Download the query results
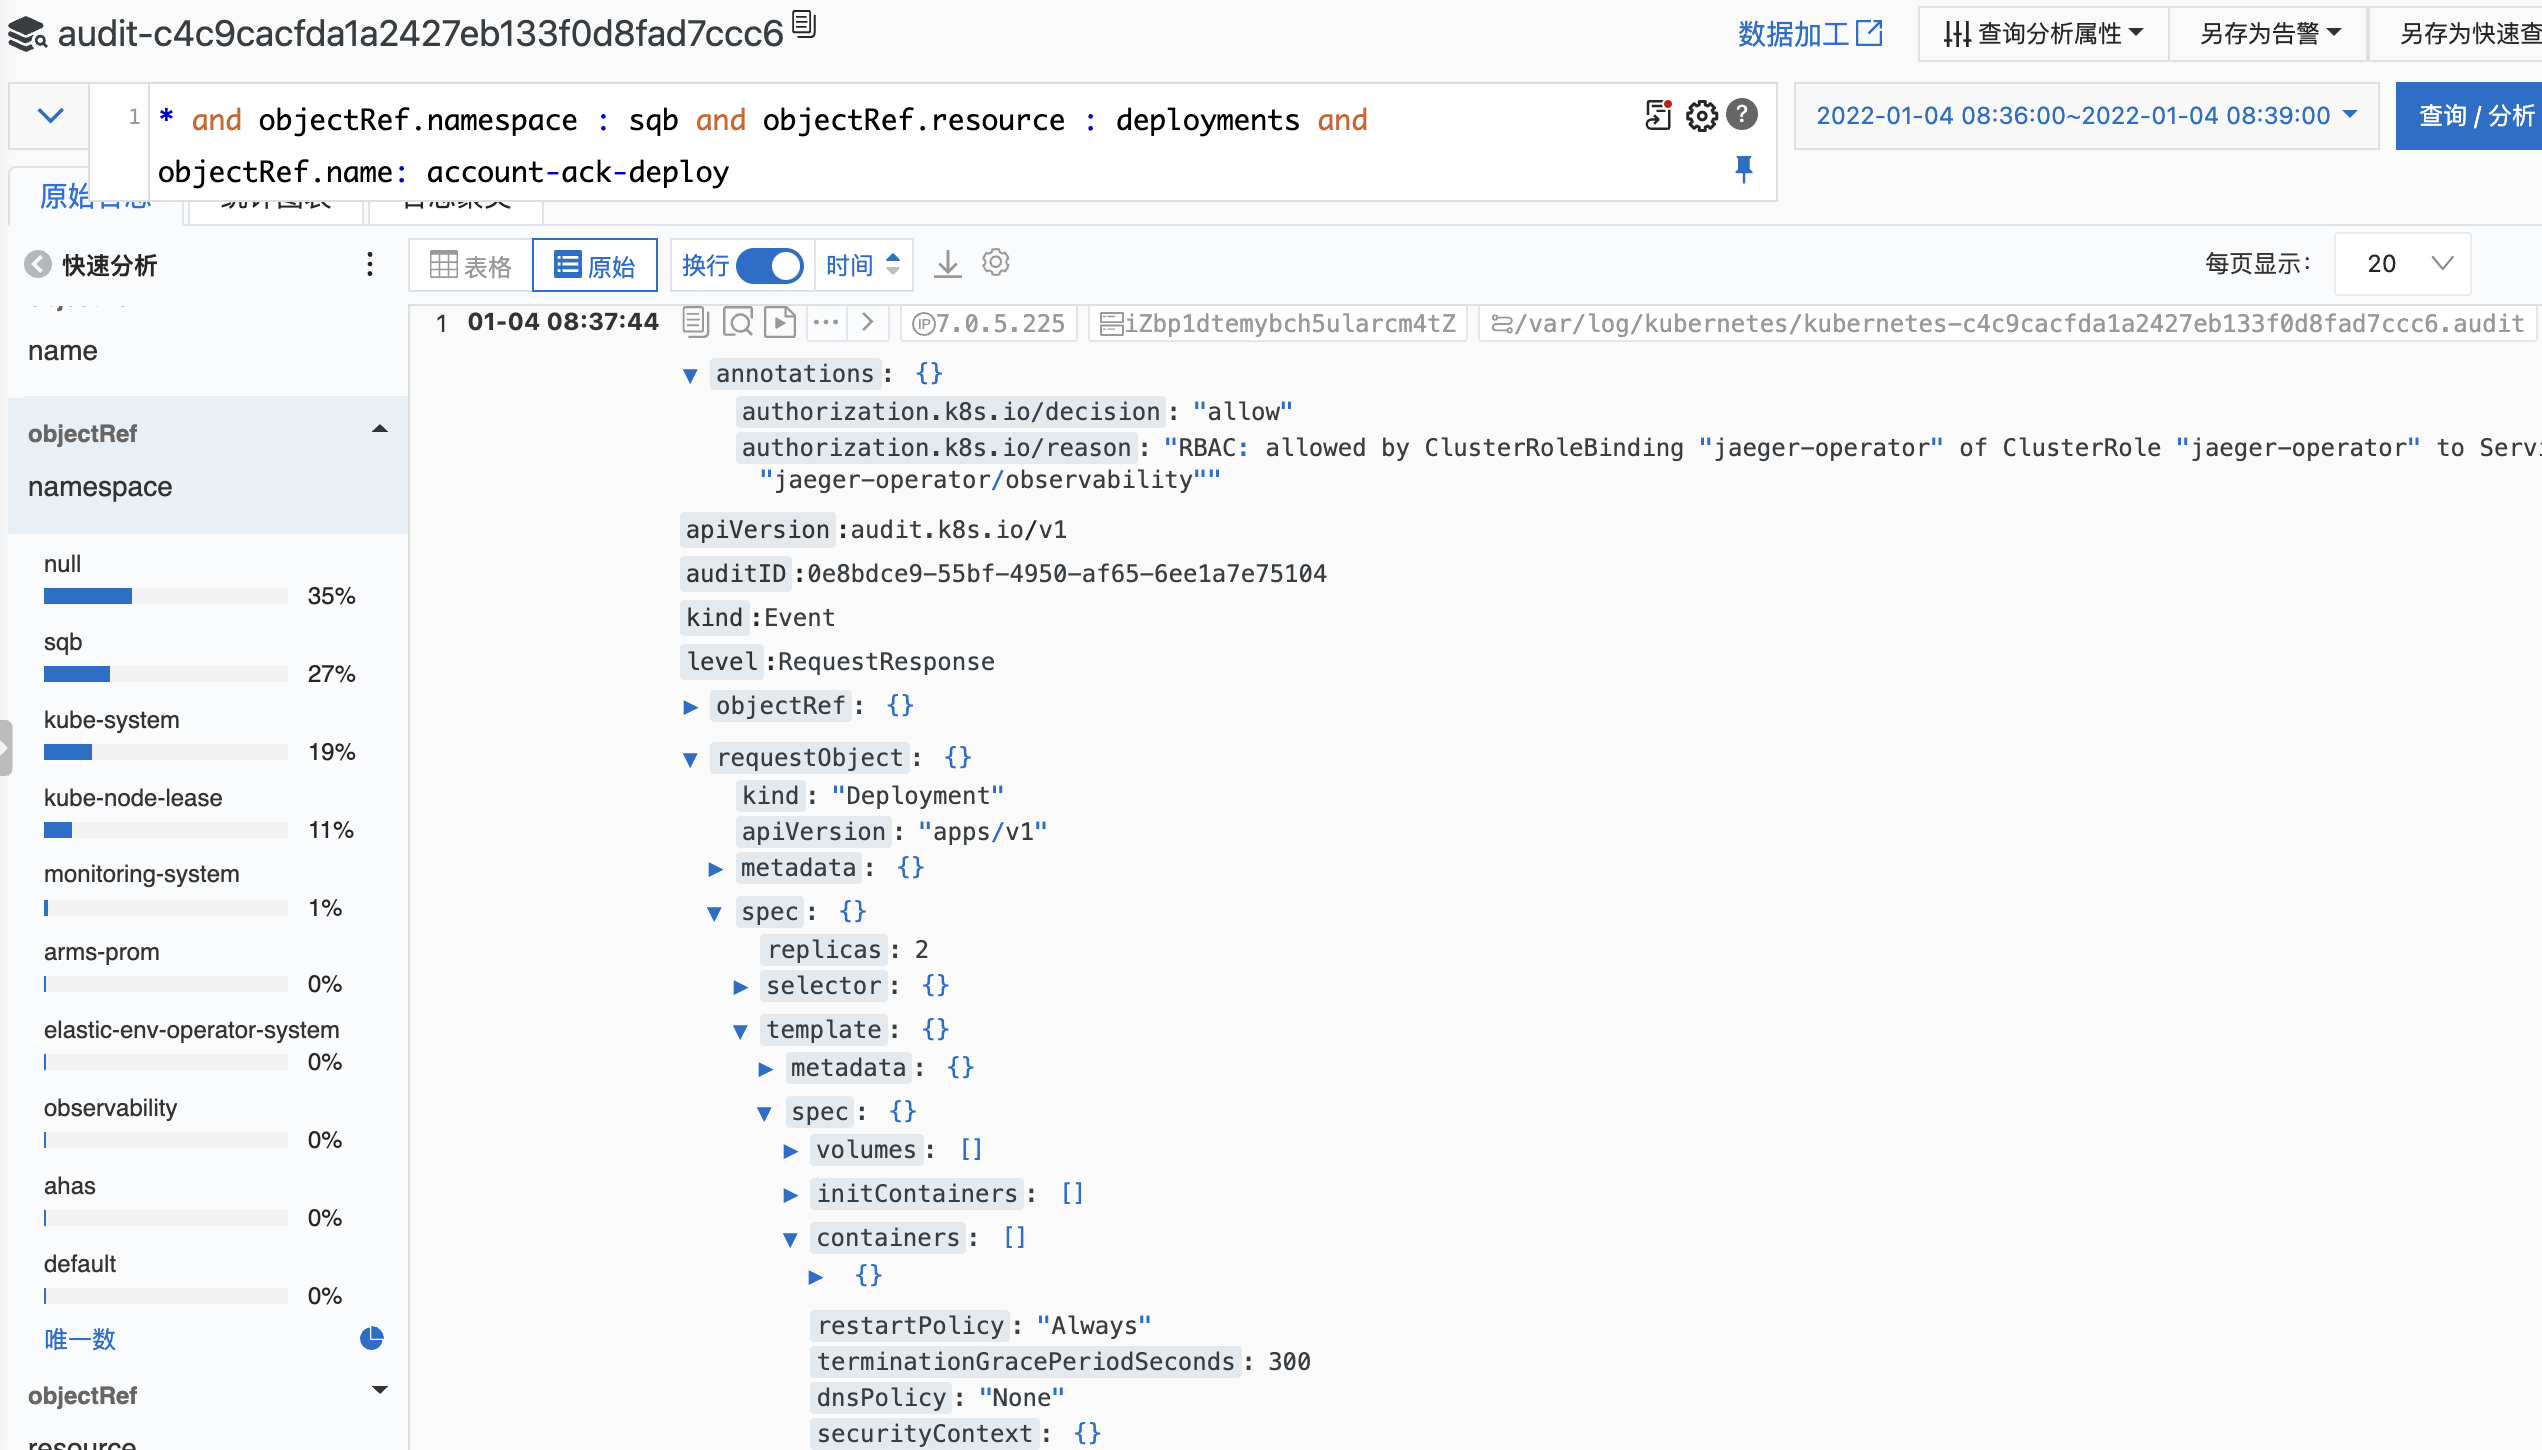The height and width of the screenshot is (1450, 2542). [946, 263]
